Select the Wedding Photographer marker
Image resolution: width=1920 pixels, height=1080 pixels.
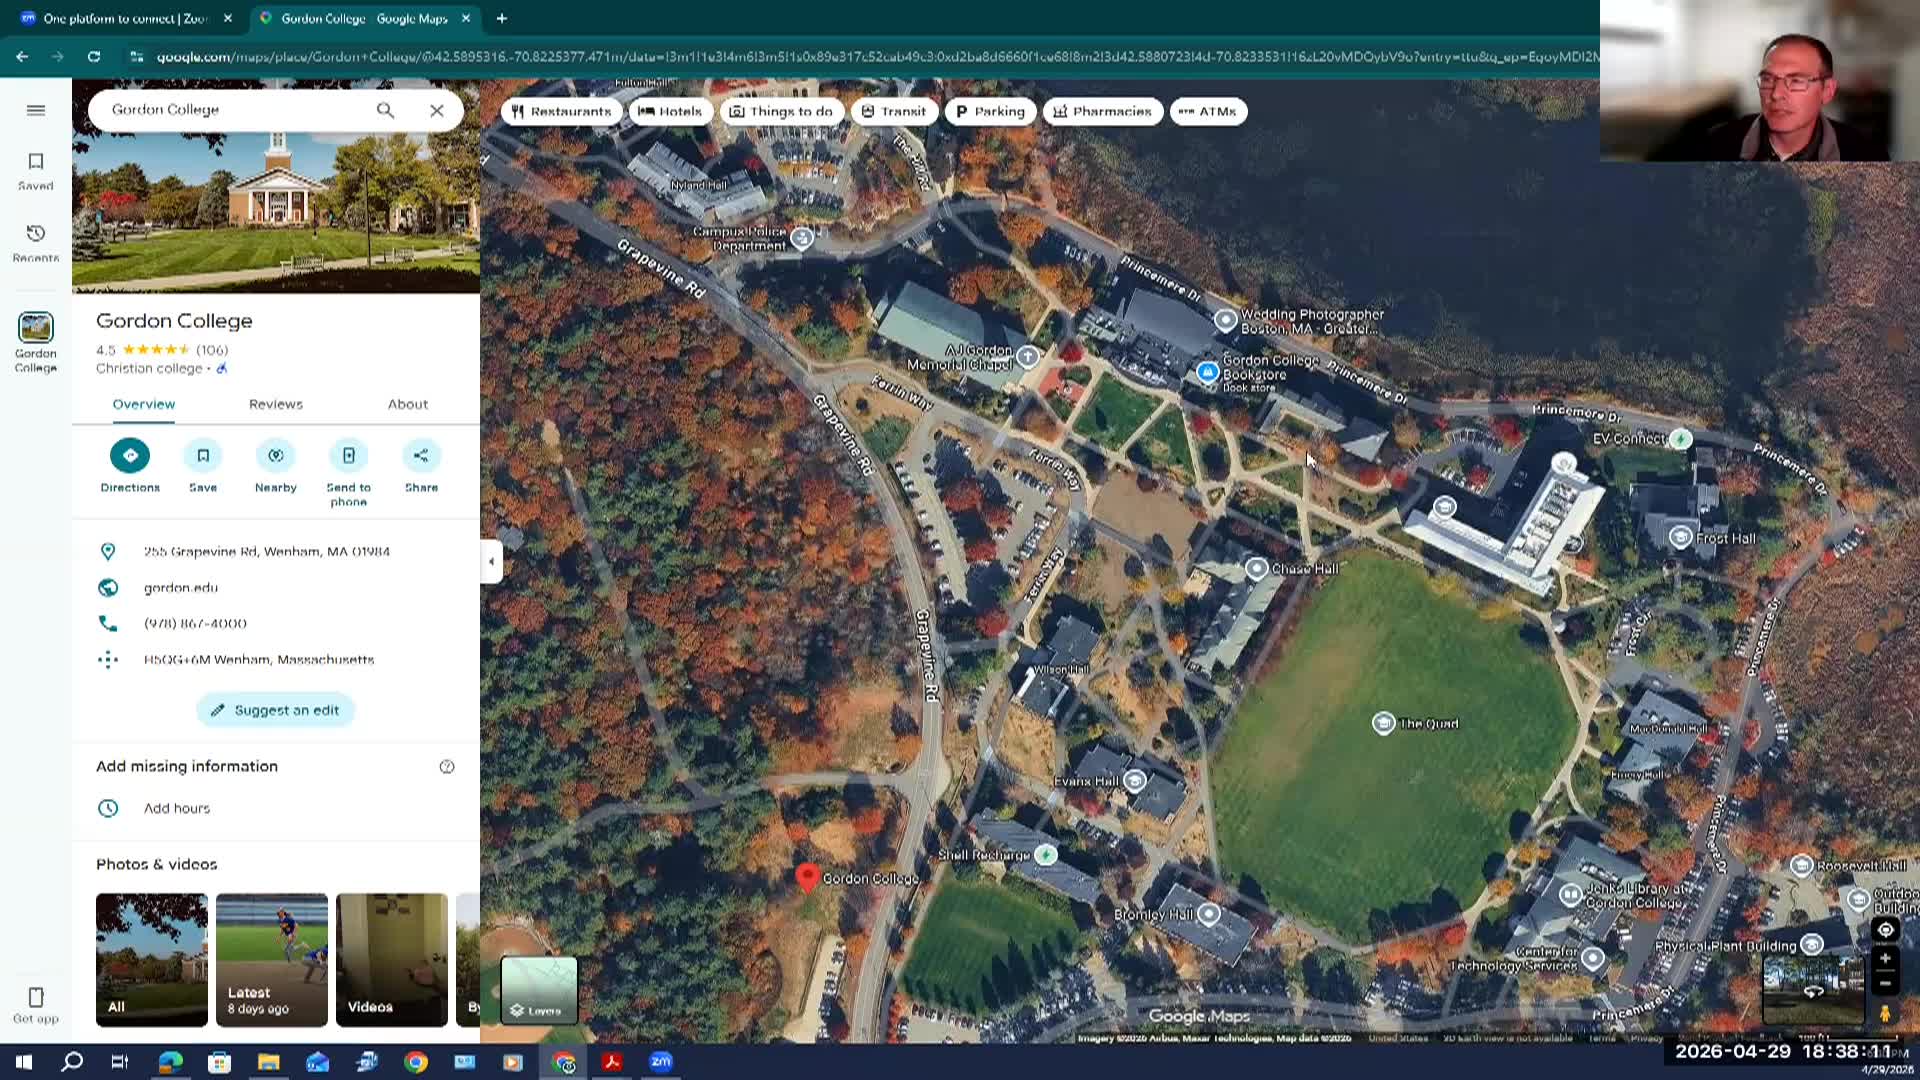(1226, 320)
